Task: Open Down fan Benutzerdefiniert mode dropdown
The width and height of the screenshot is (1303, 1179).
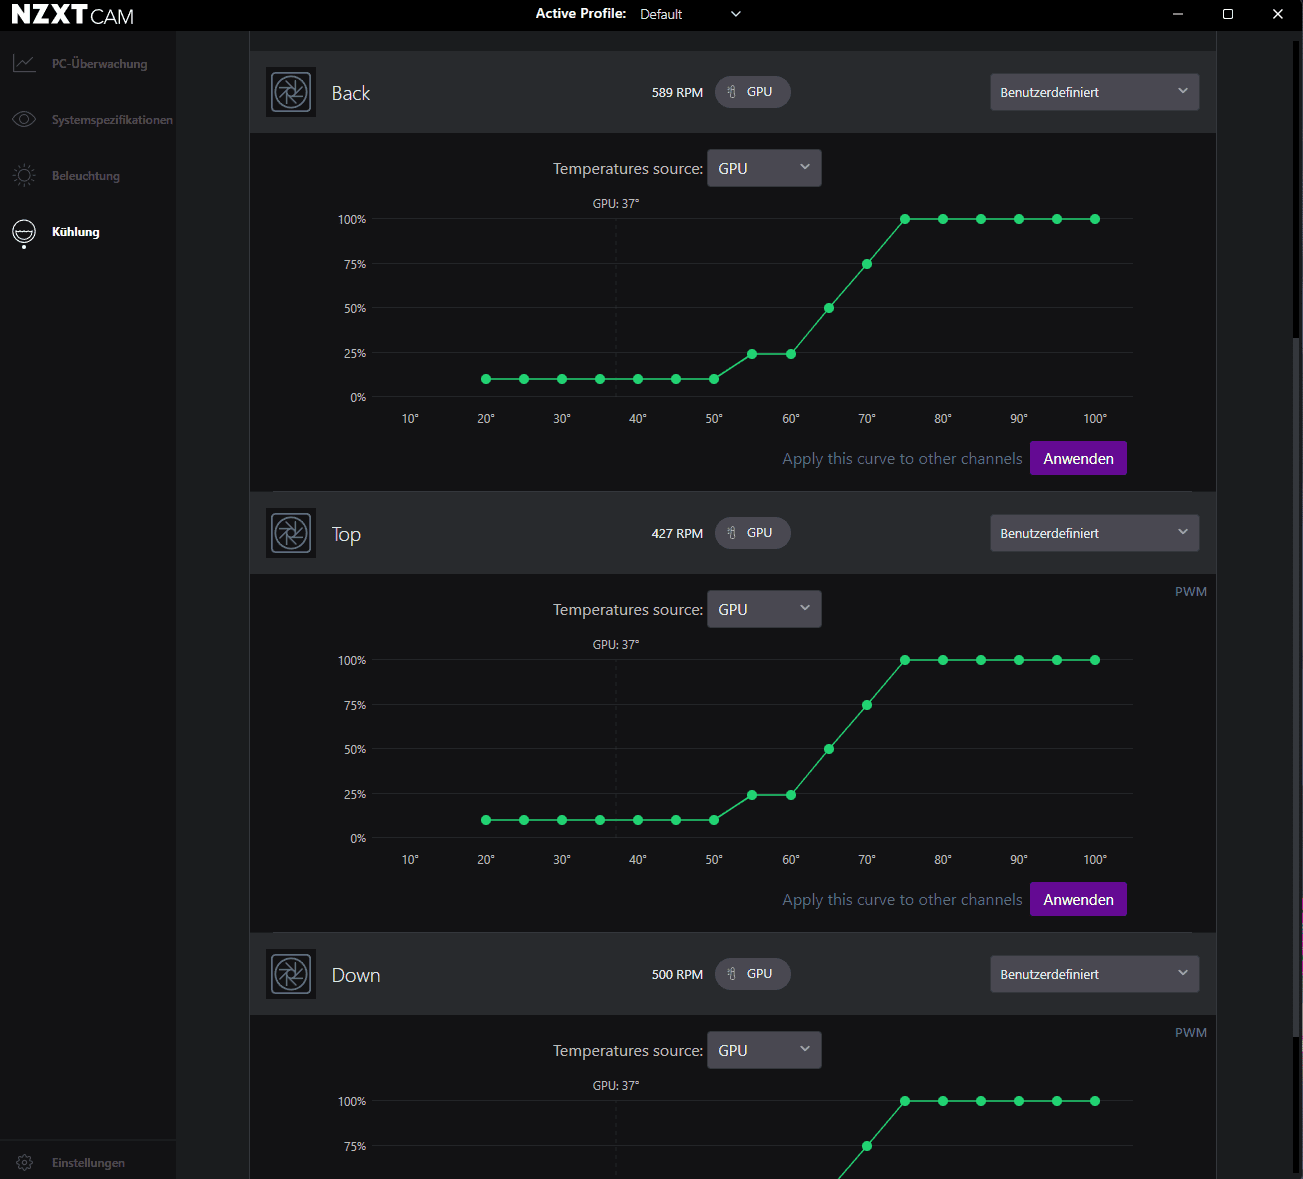Action: pyautogui.click(x=1095, y=974)
